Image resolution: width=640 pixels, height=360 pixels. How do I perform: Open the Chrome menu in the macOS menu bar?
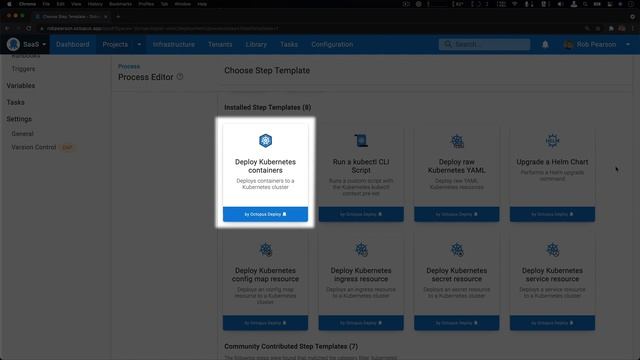[x=27, y=4]
